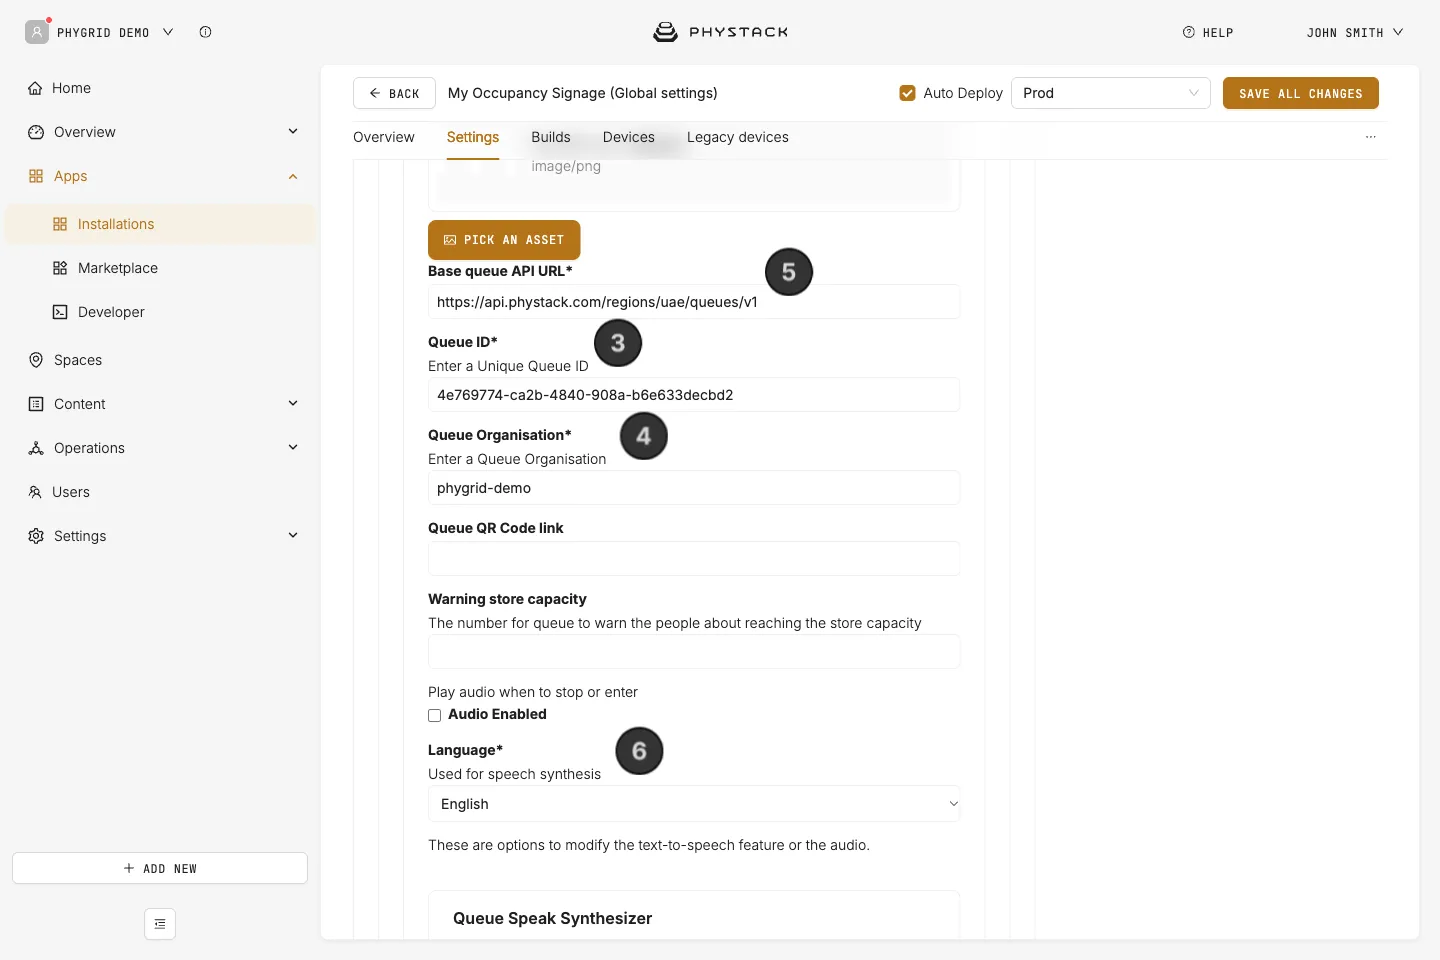Click the Users people icon
Viewport: 1440px width, 960px height.
(35, 492)
